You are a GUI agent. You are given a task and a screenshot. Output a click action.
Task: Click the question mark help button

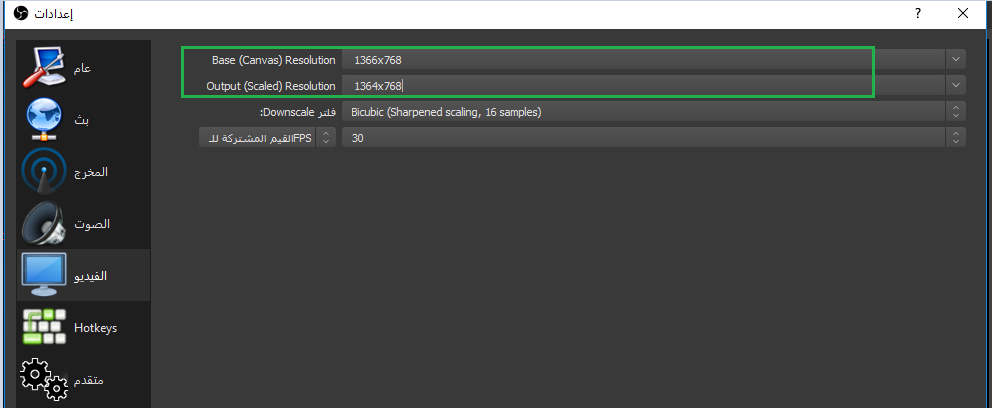click(x=917, y=14)
